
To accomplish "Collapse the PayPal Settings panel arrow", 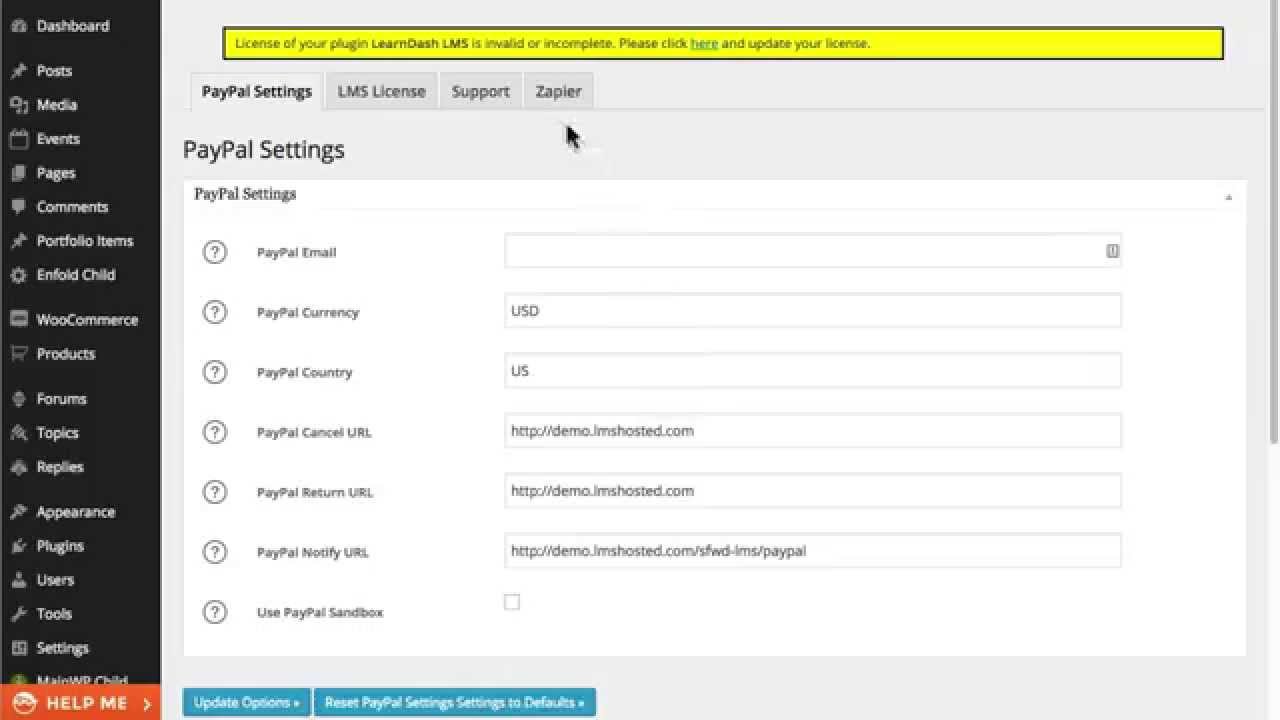I will click(x=1229, y=197).
